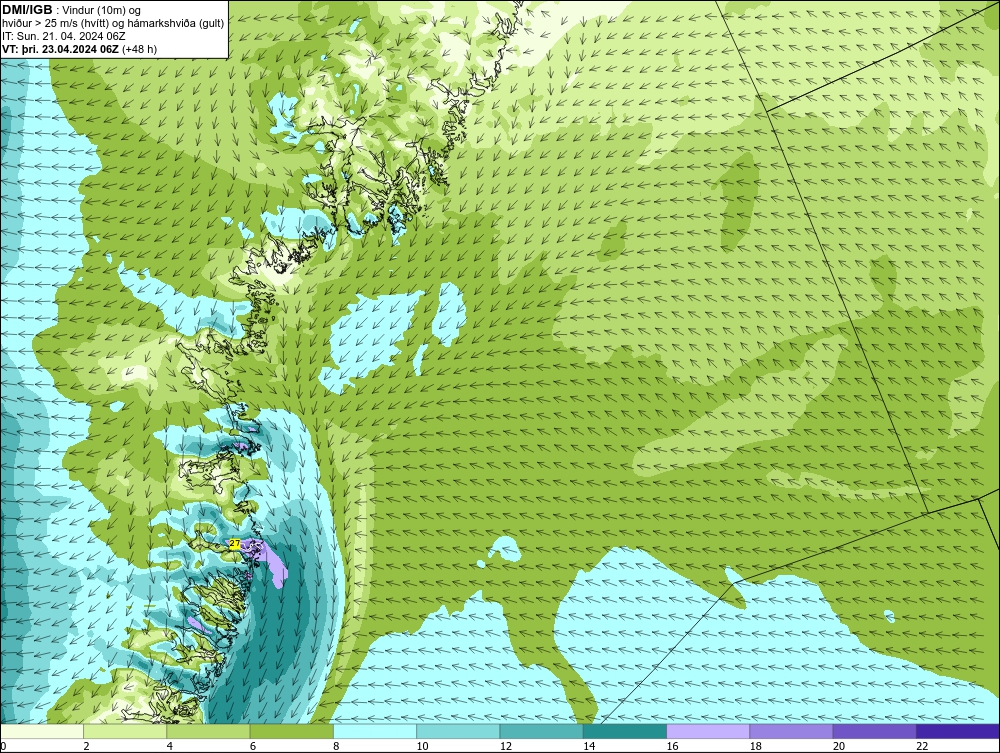Click the 18–20 m/s purple swatch
The image size is (1000, 753).
[x=791, y=731]
